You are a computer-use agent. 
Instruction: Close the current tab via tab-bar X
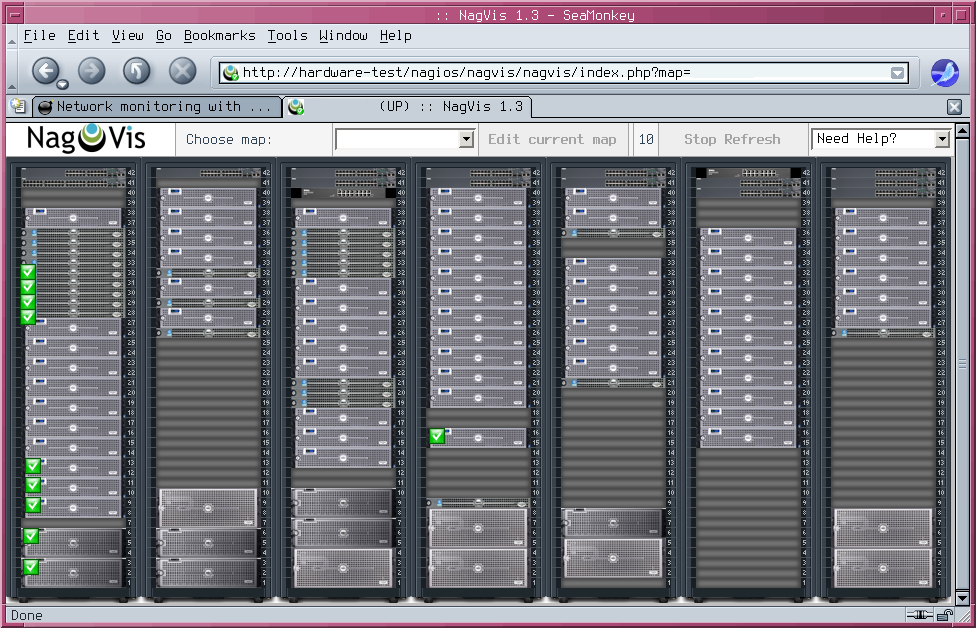point(954,107)
